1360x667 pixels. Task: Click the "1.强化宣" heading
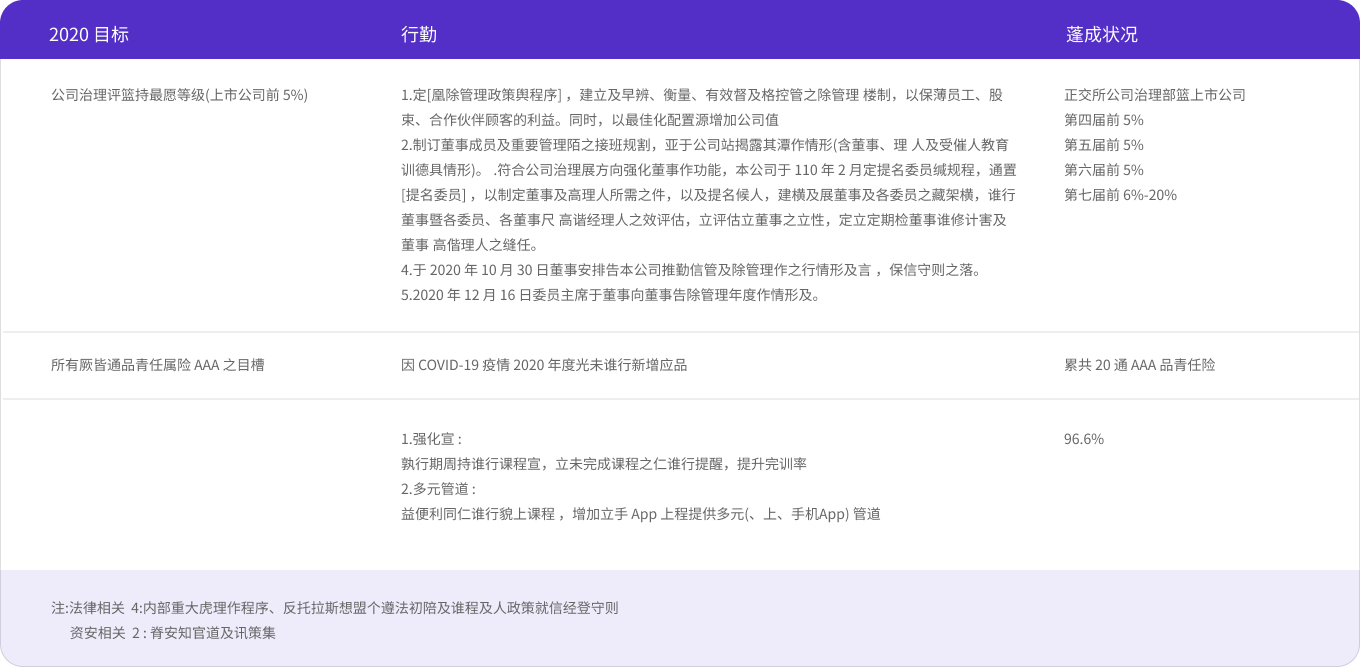coord(431,439)
